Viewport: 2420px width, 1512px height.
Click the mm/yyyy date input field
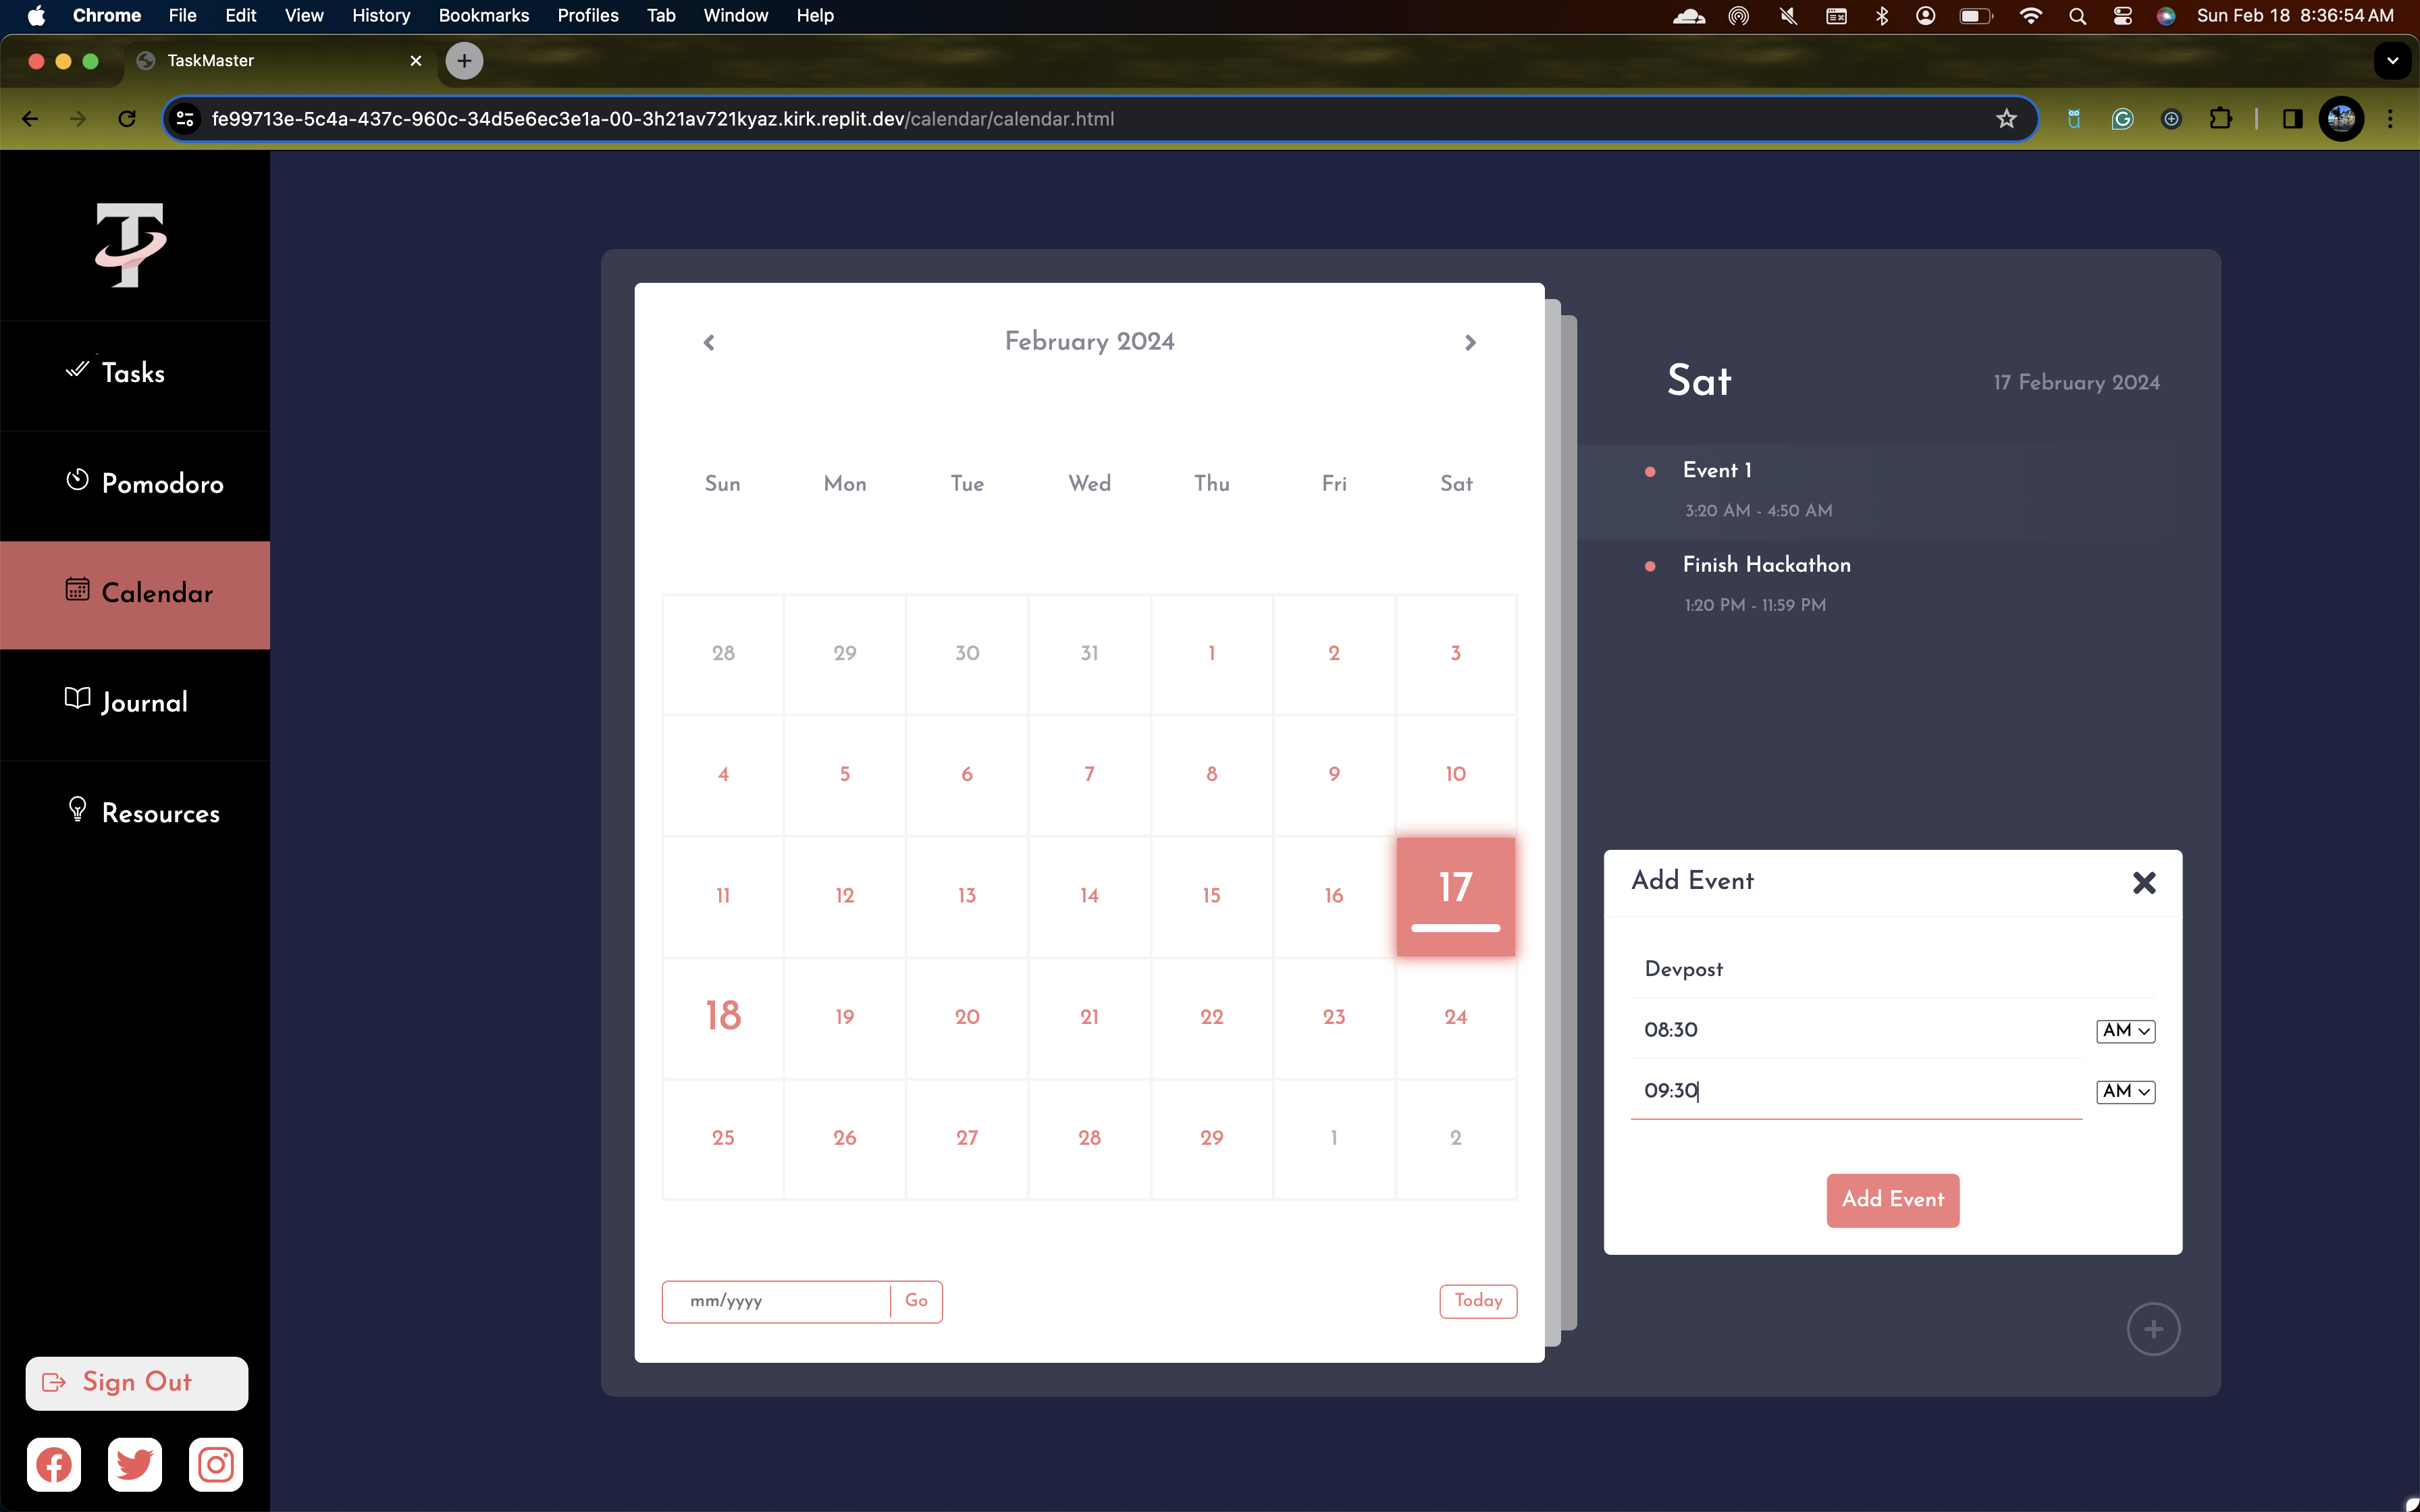pos(776,1301)
